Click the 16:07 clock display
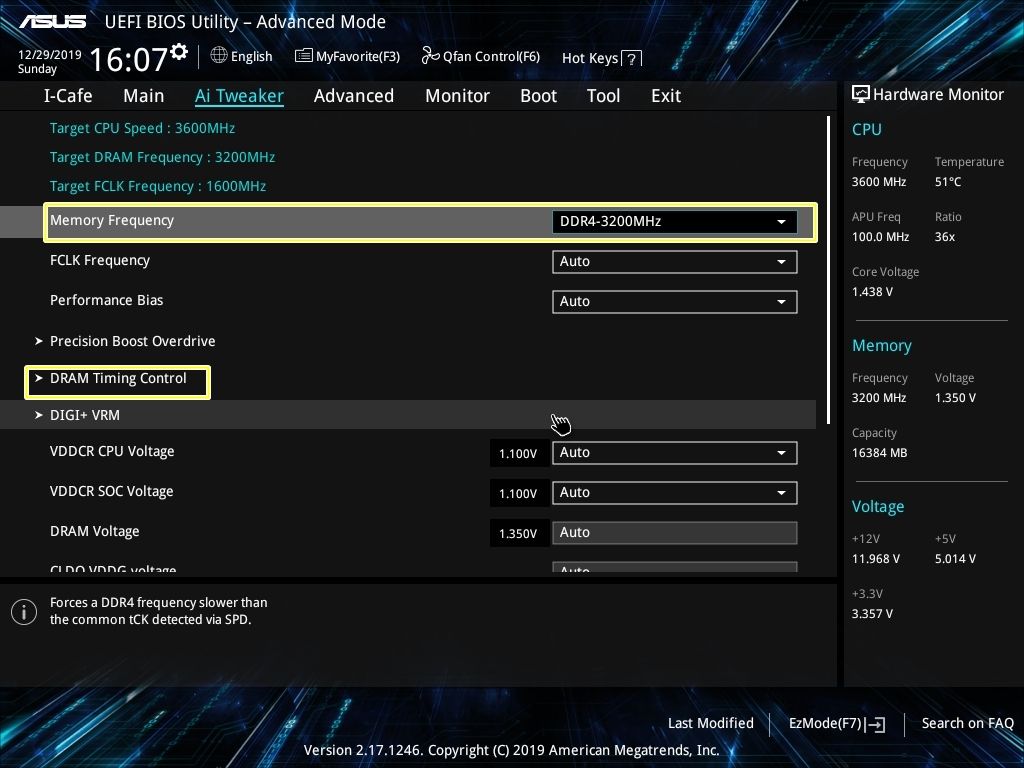The image size is (1024, 768). [129, 60]
